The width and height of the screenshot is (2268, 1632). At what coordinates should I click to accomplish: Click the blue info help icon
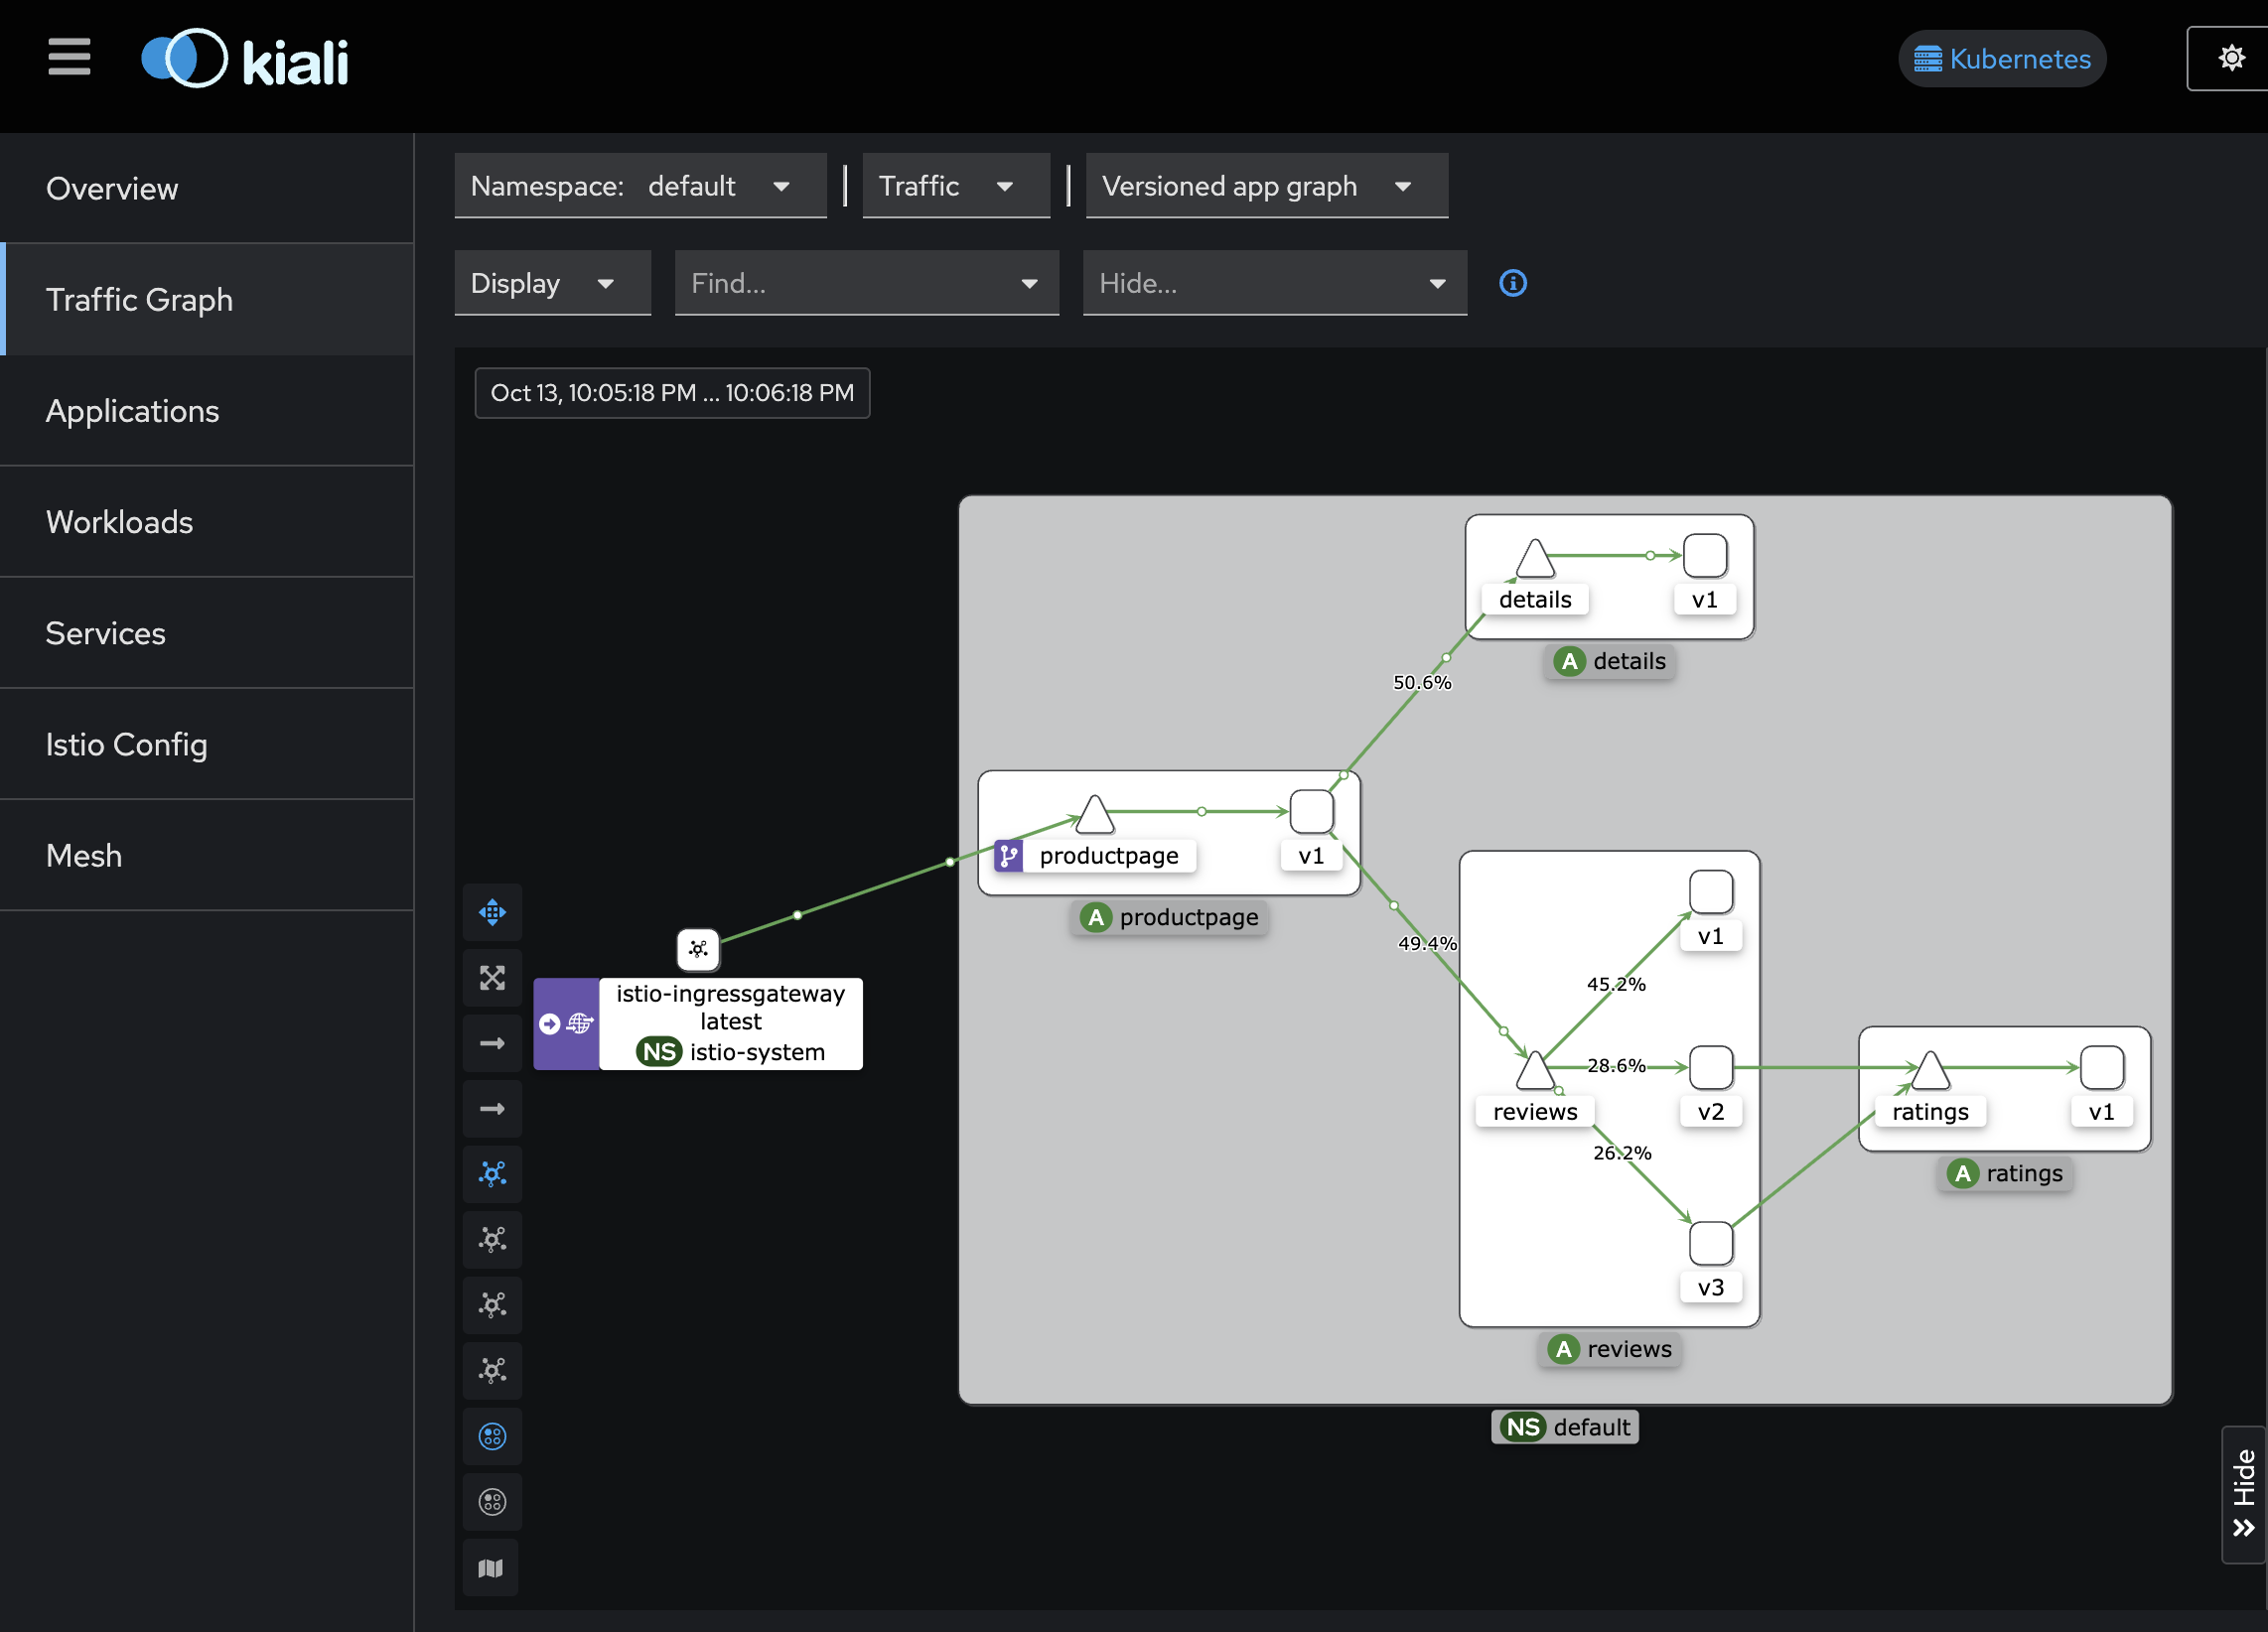click(x=1513, y=283)
